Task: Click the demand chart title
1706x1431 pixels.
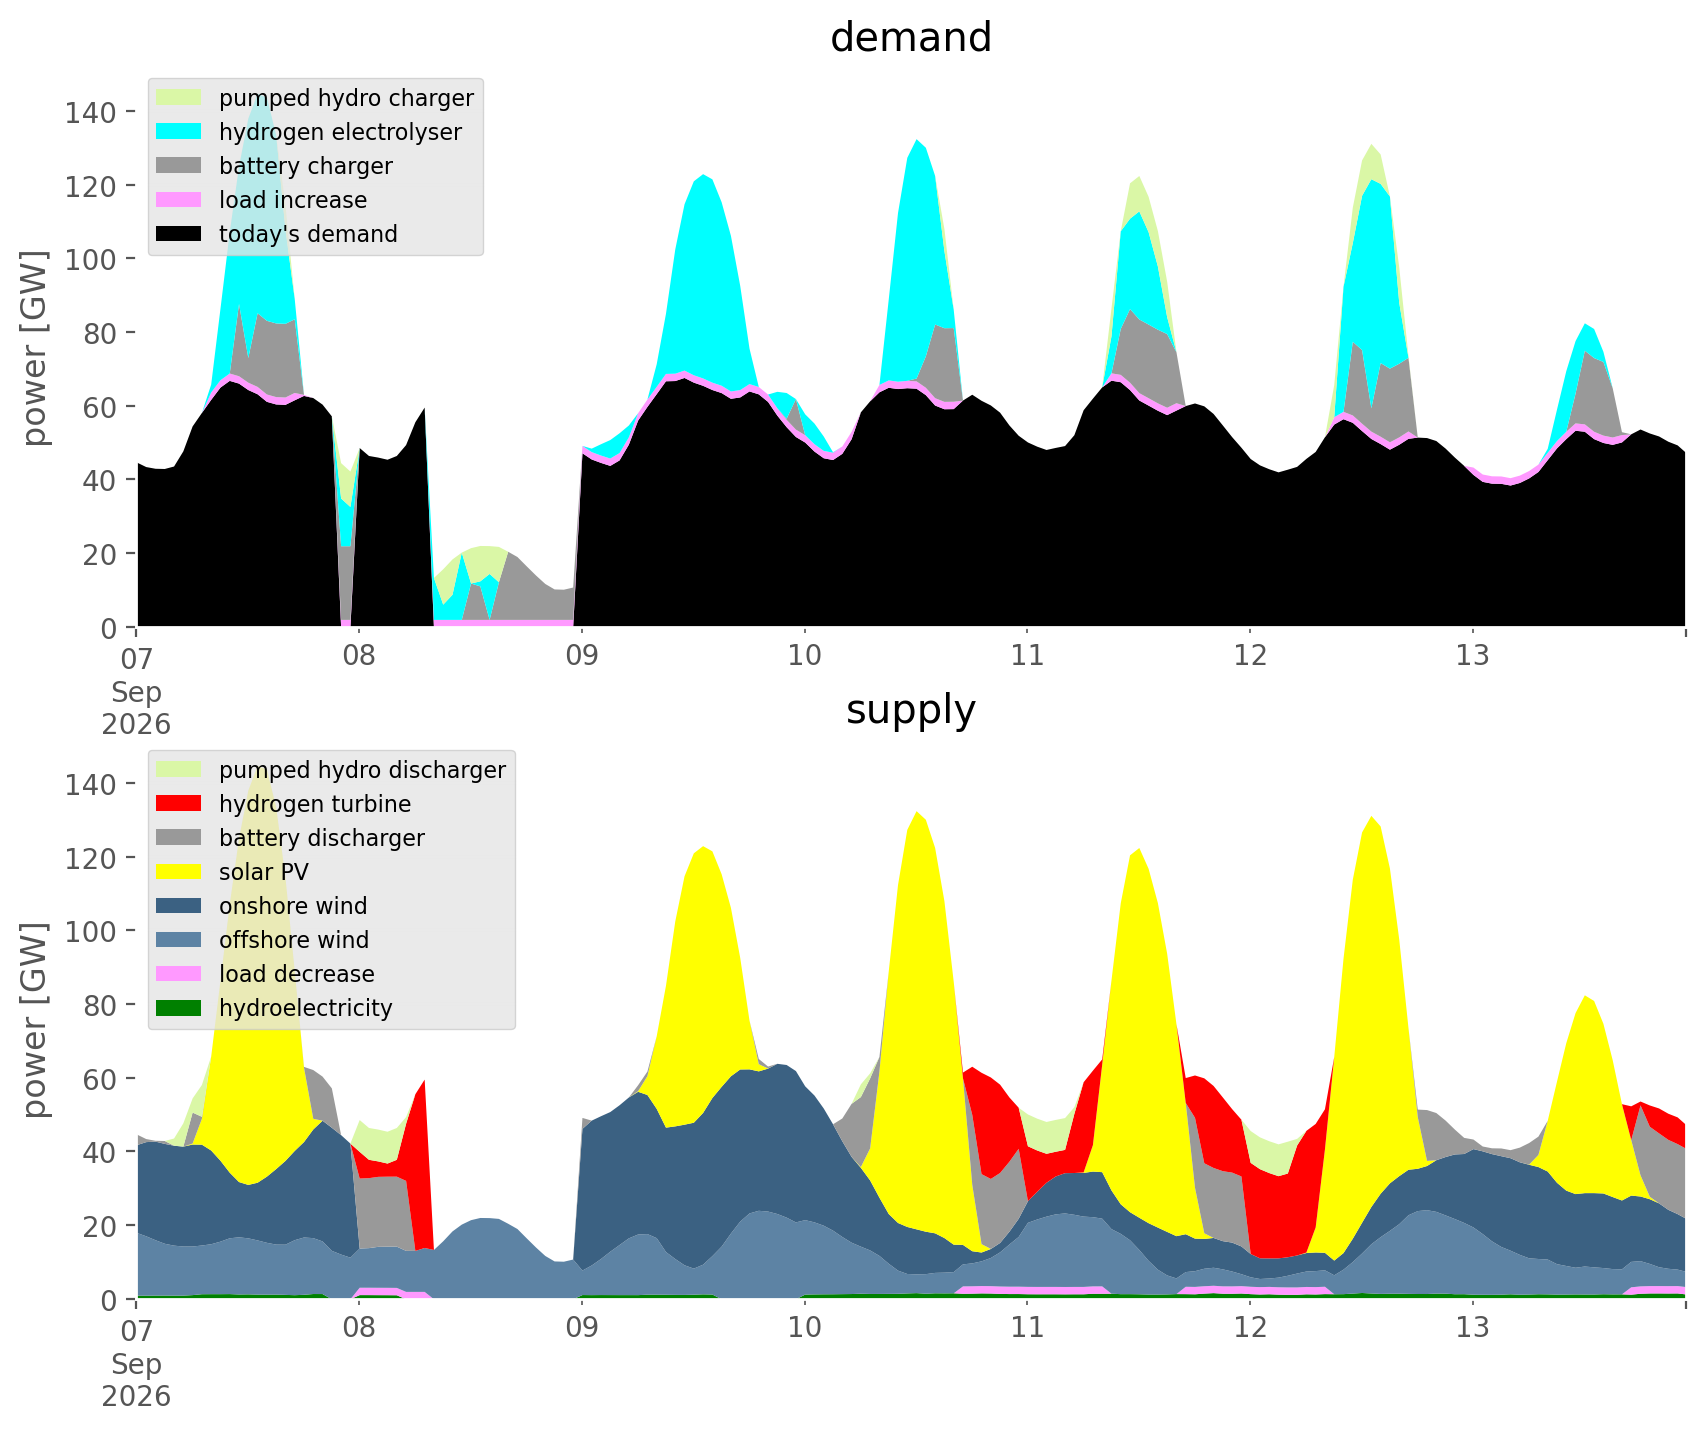Action: click(x=911, y=38)
